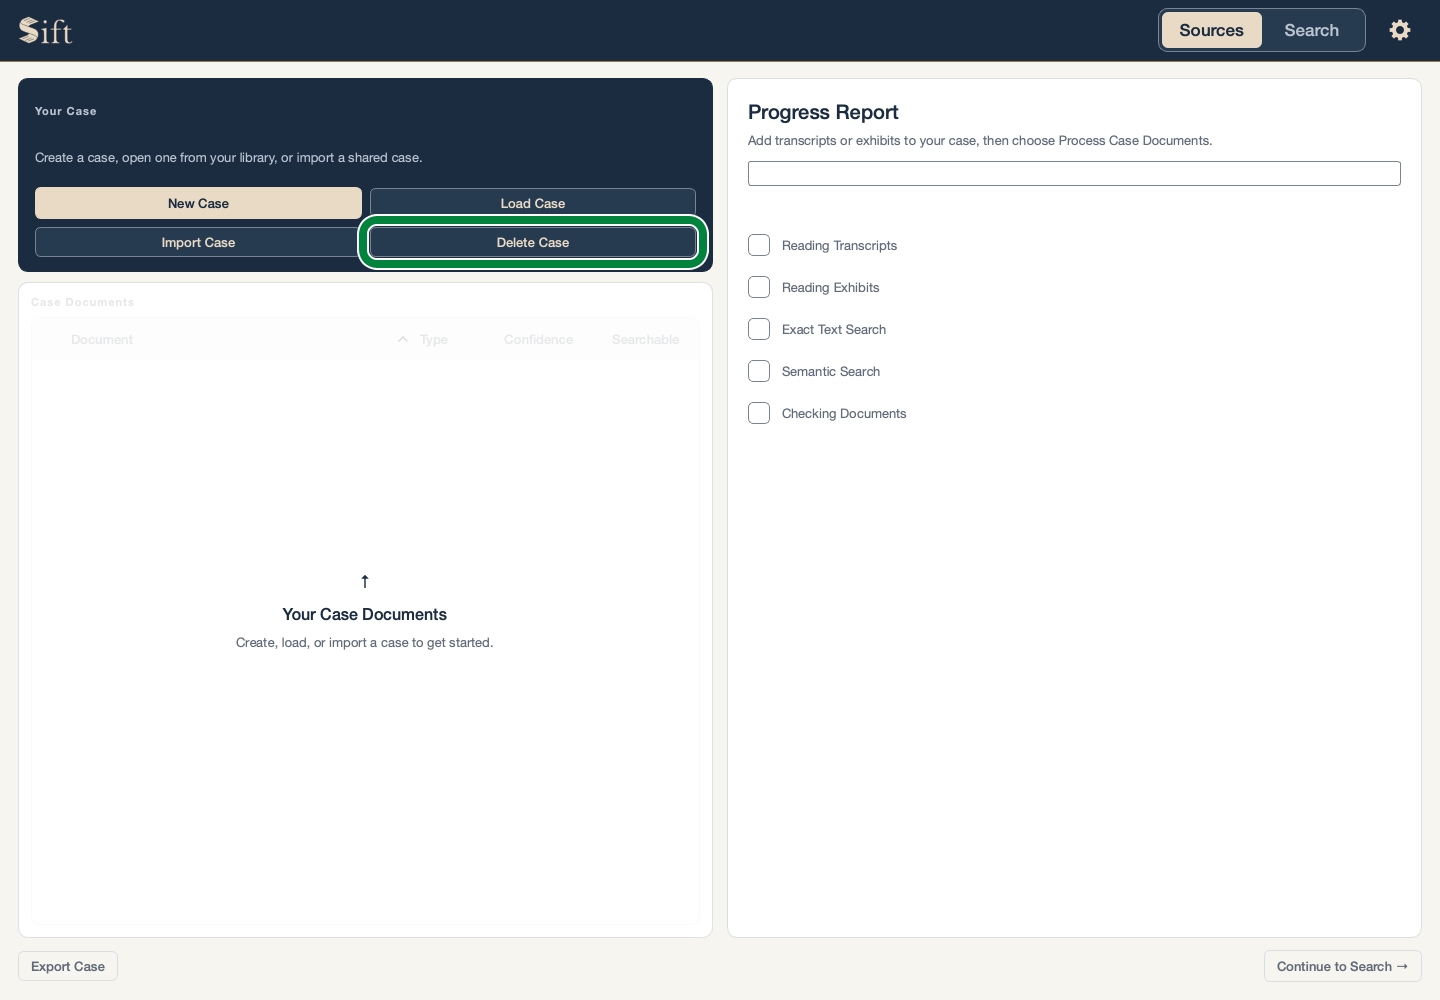Click the Progress Report heading
Screen dimensions: 1440x1000
tap(823, 112)
